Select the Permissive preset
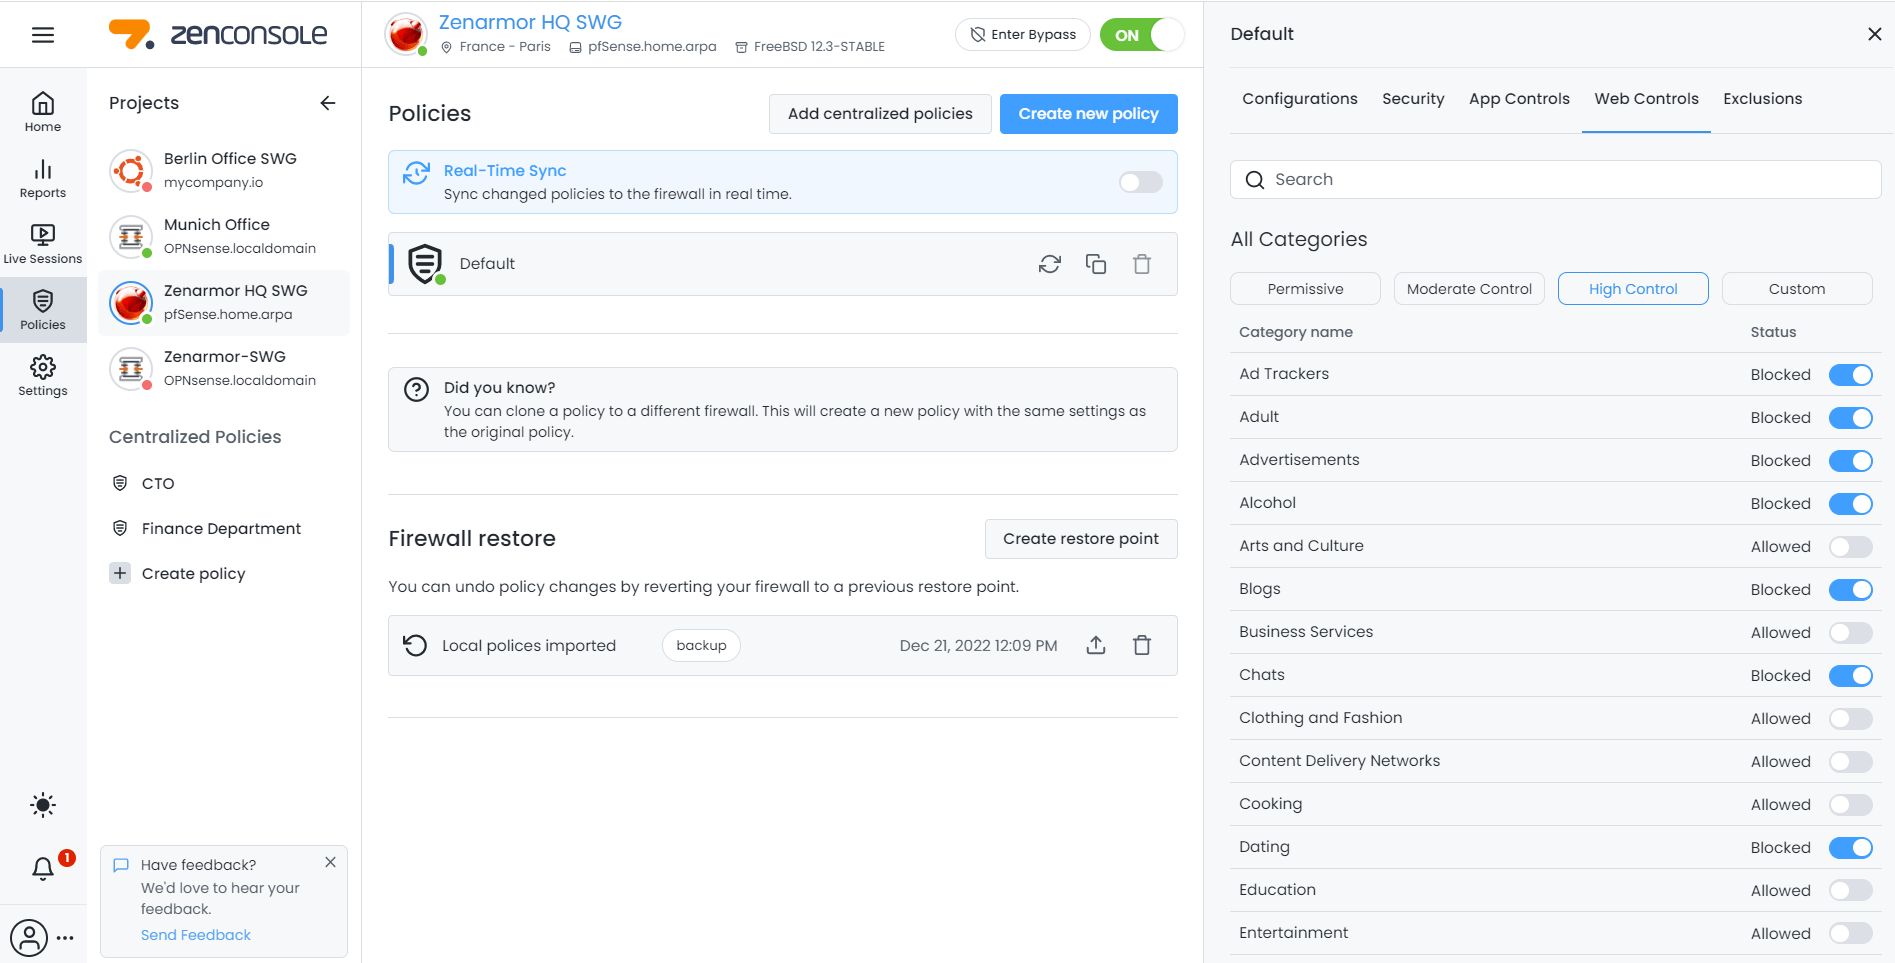 coord(1305,289)
